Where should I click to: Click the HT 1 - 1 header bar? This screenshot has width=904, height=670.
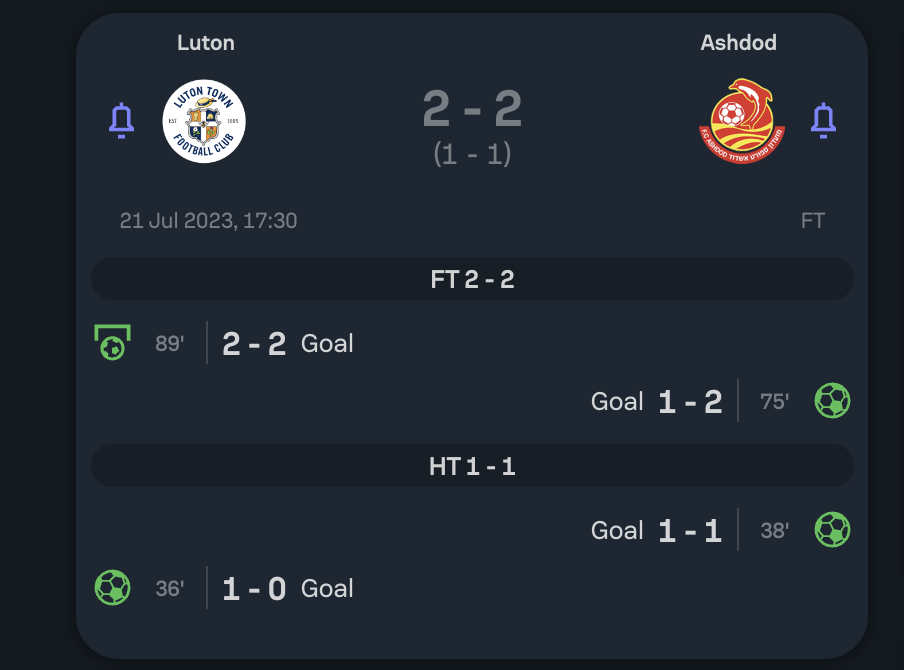tap(472, 466)
